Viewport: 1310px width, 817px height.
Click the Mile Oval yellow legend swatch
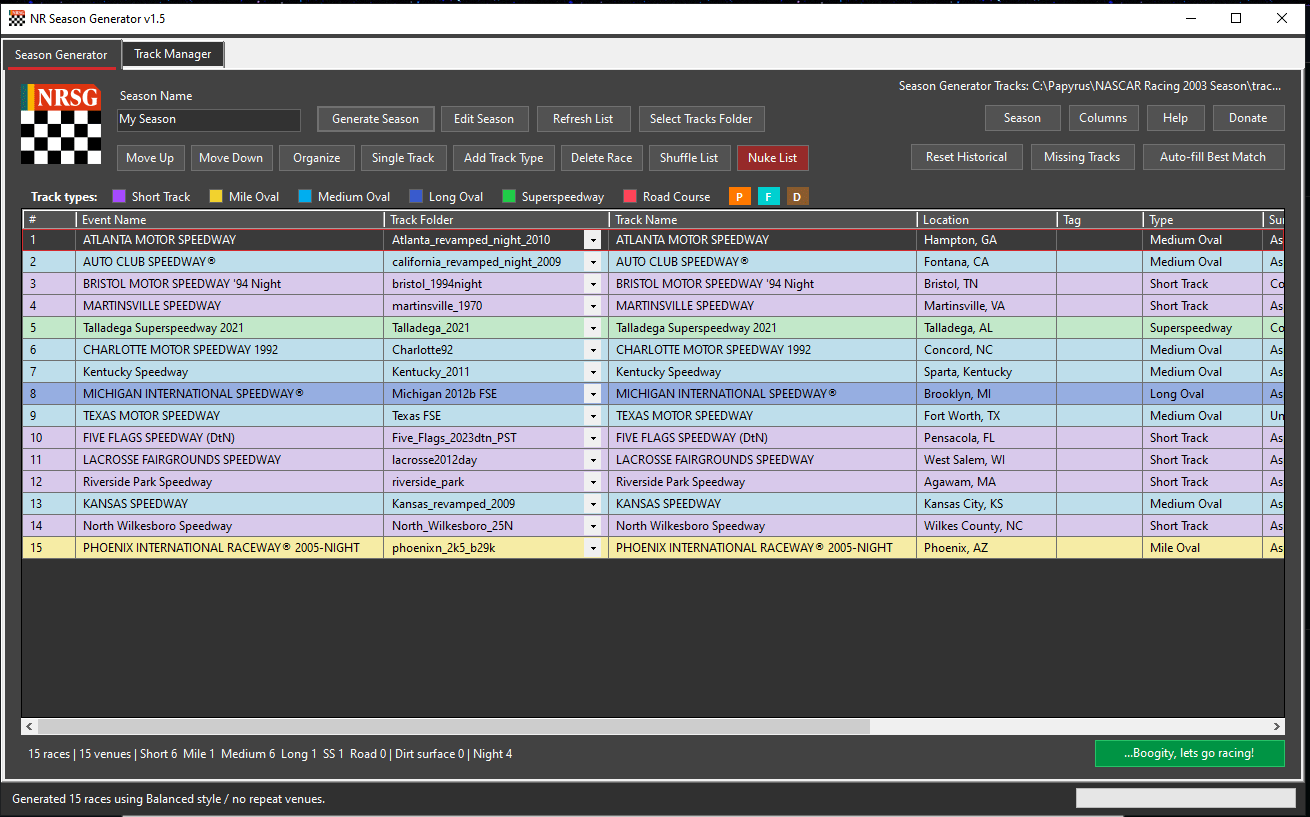[216, 197]
